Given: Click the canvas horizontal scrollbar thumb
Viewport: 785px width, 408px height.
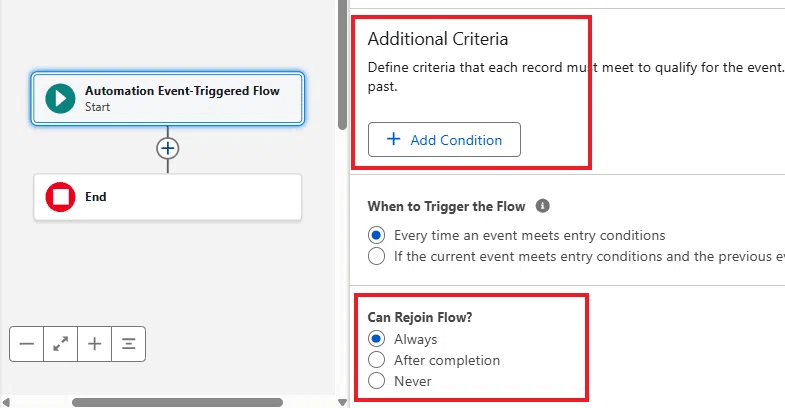Looking at the screenshot, I should pyautogui.click(x=177, y=402).
